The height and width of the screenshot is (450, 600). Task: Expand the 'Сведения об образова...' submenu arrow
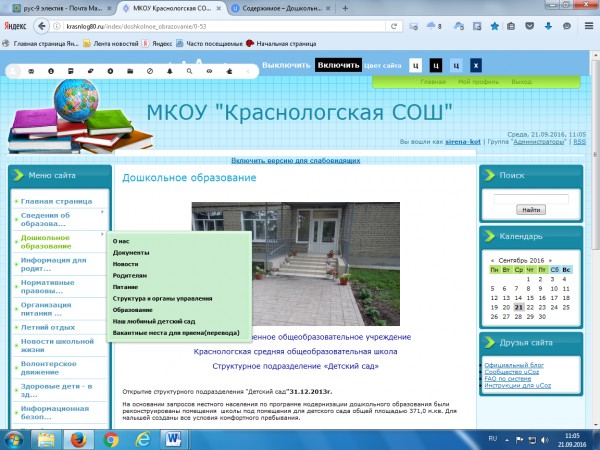102,212
